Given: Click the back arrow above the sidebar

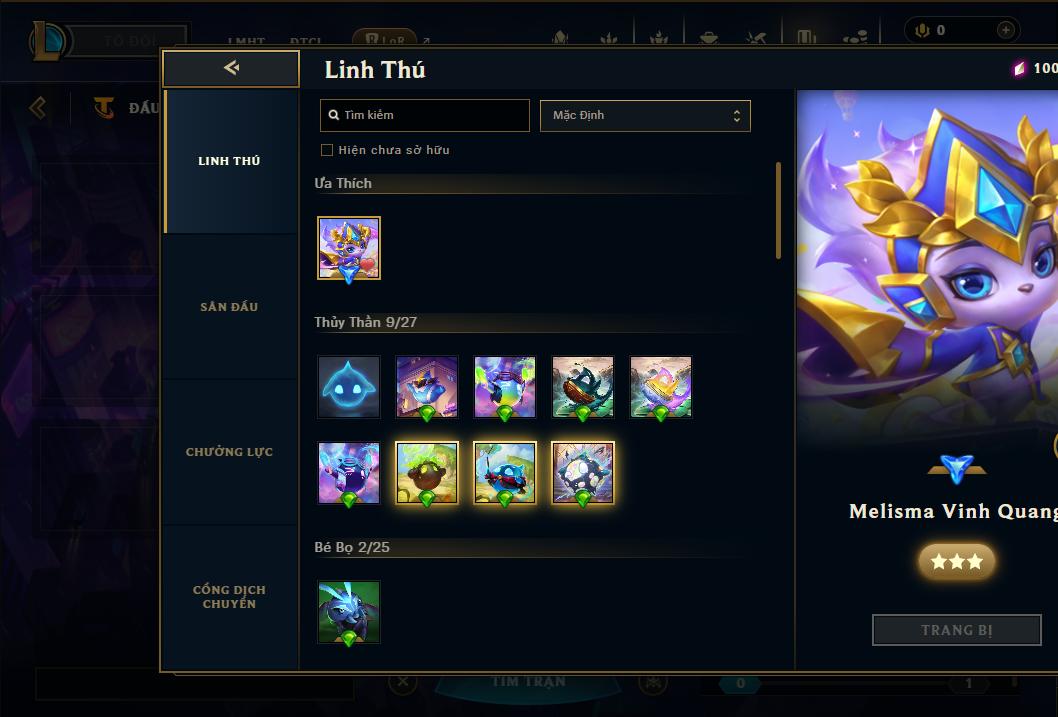Looking at the screenshot, I should tap(231, 67).
